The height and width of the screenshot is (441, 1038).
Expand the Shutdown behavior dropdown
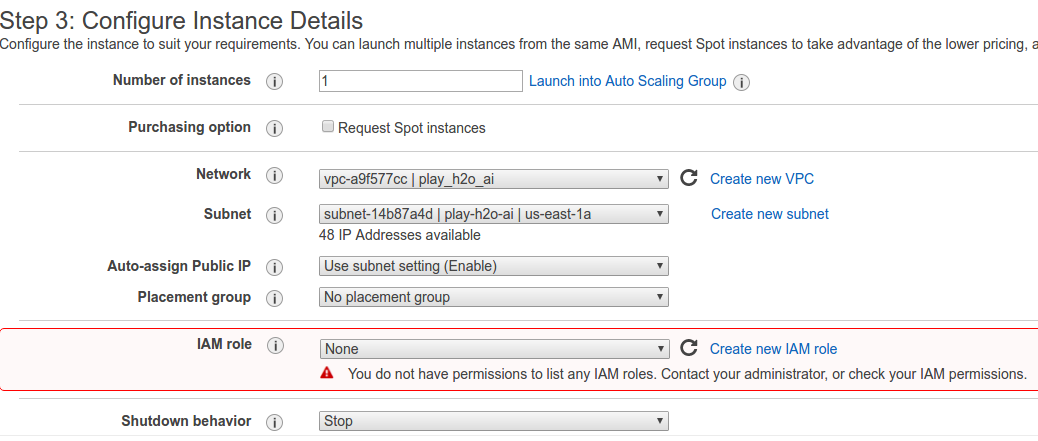[x=494, y=421]
